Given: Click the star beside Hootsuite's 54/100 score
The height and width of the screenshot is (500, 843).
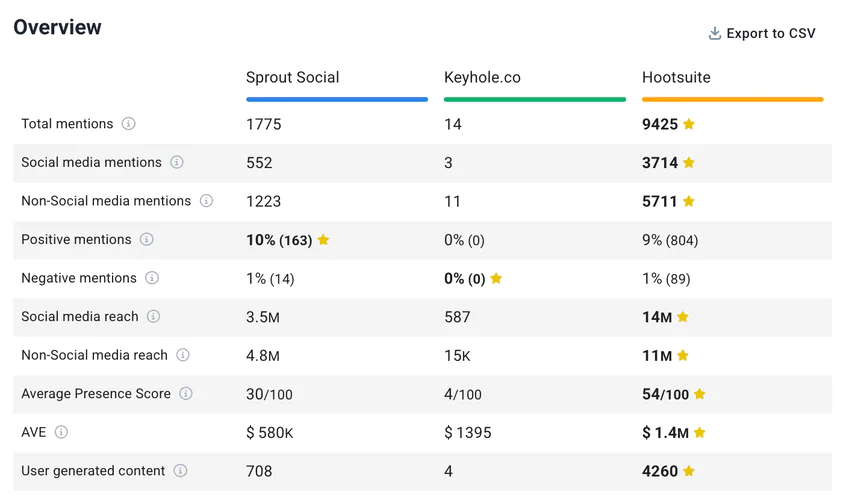Looking at the screenshot, I should point(699,394).
